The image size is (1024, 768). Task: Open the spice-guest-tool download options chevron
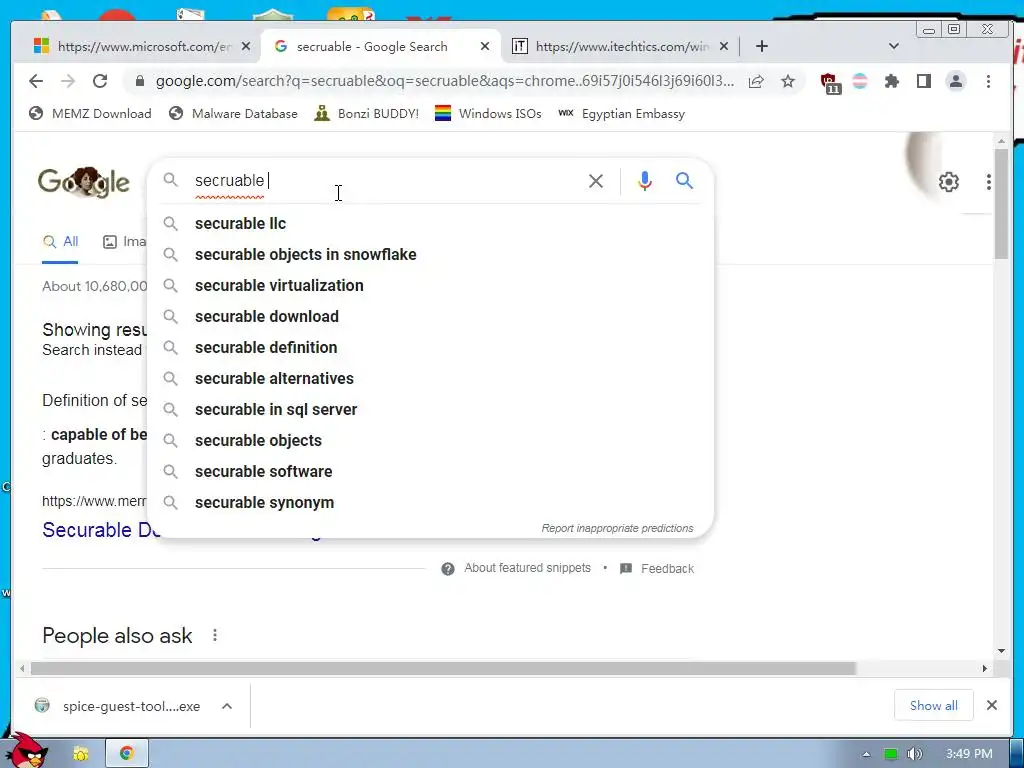point(227,706)
